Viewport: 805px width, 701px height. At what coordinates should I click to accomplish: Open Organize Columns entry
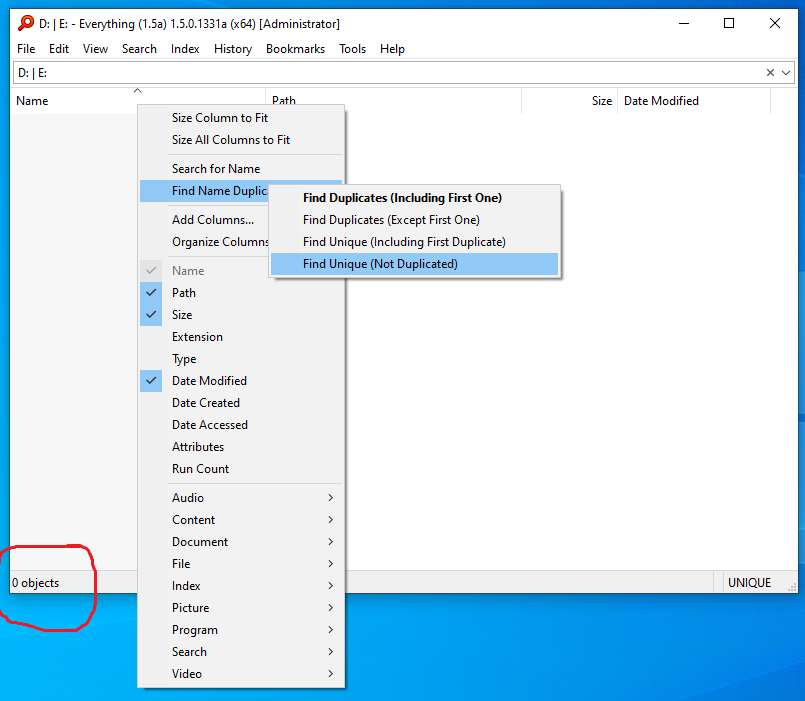[x=204, y=242]
